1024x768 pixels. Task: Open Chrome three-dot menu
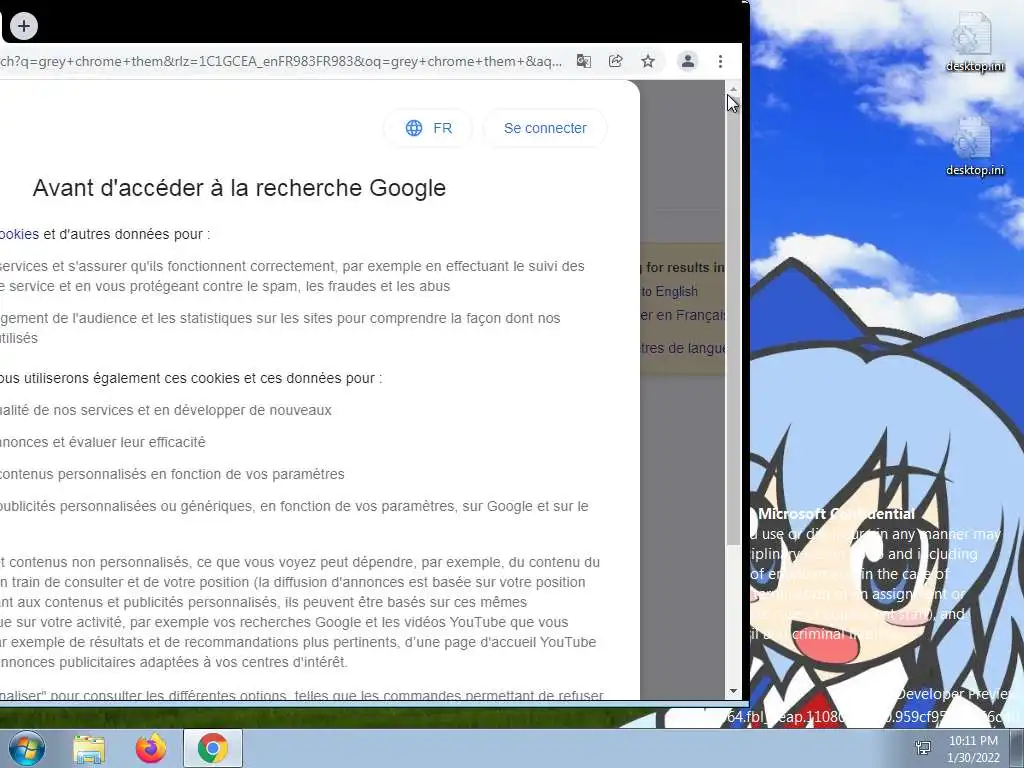(720, 61)
